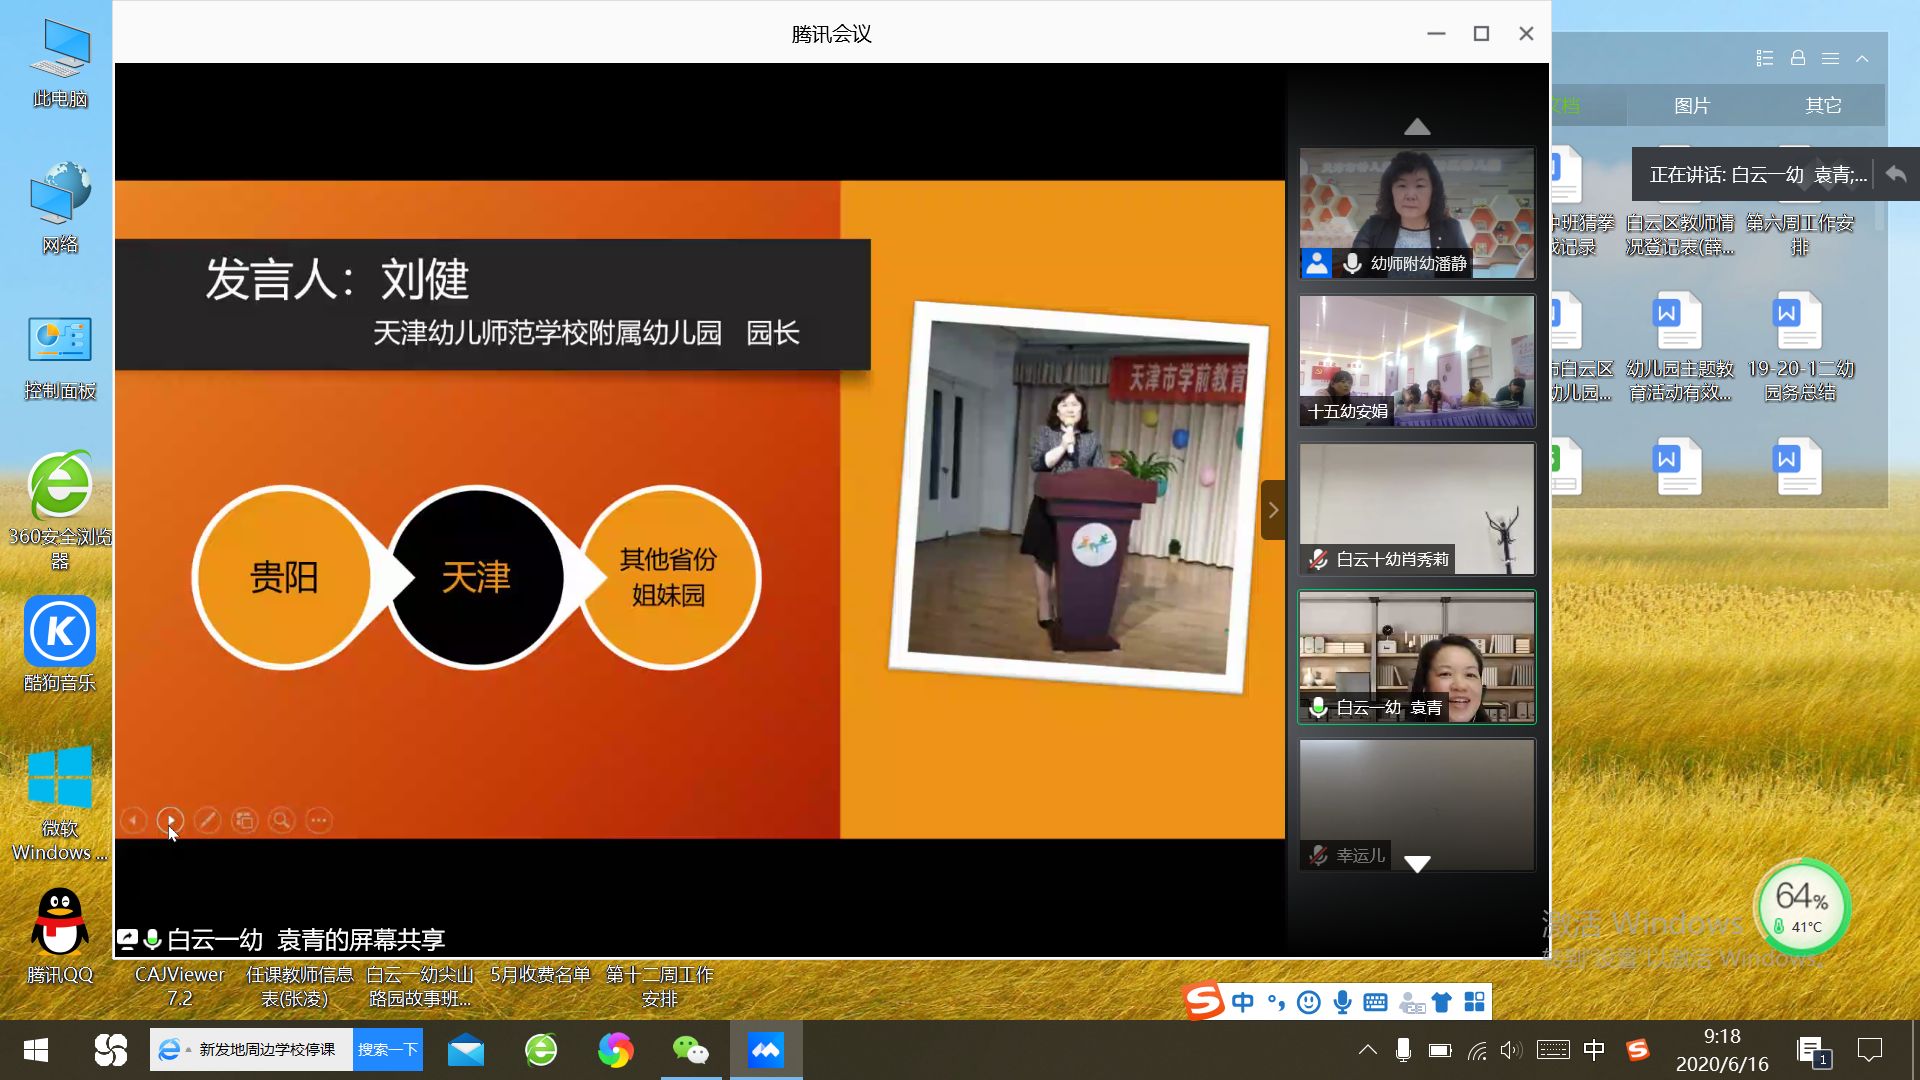
Task: Toggle microphone icon on 幼师附幼潘静 tile
Action: [1352, 263]
